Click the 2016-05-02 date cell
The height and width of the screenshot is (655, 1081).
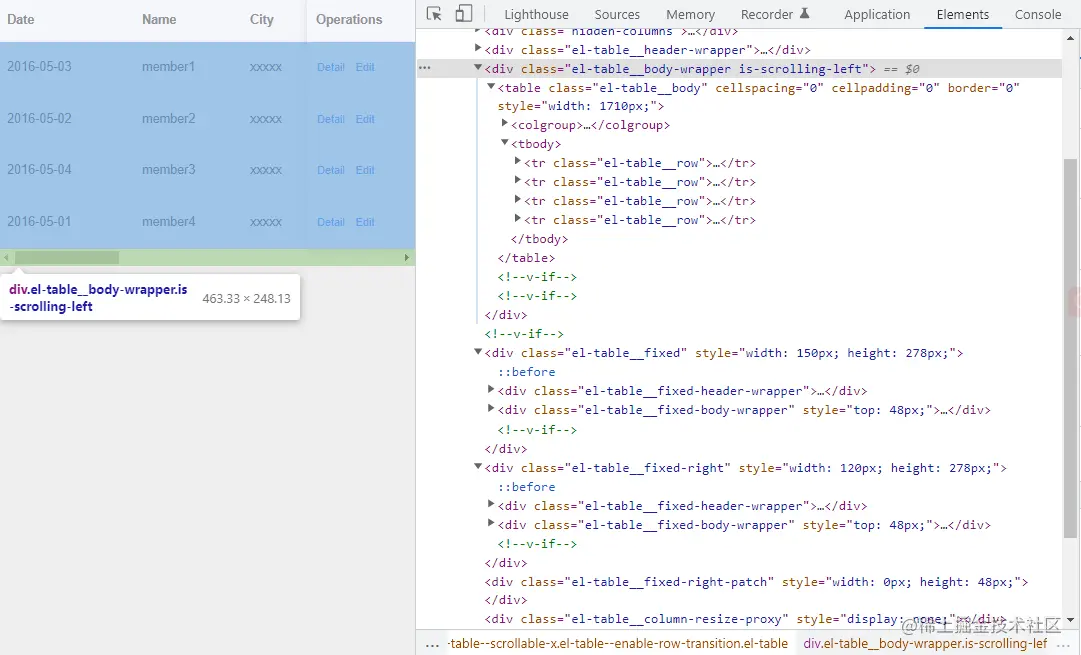[x=39, y=118]
